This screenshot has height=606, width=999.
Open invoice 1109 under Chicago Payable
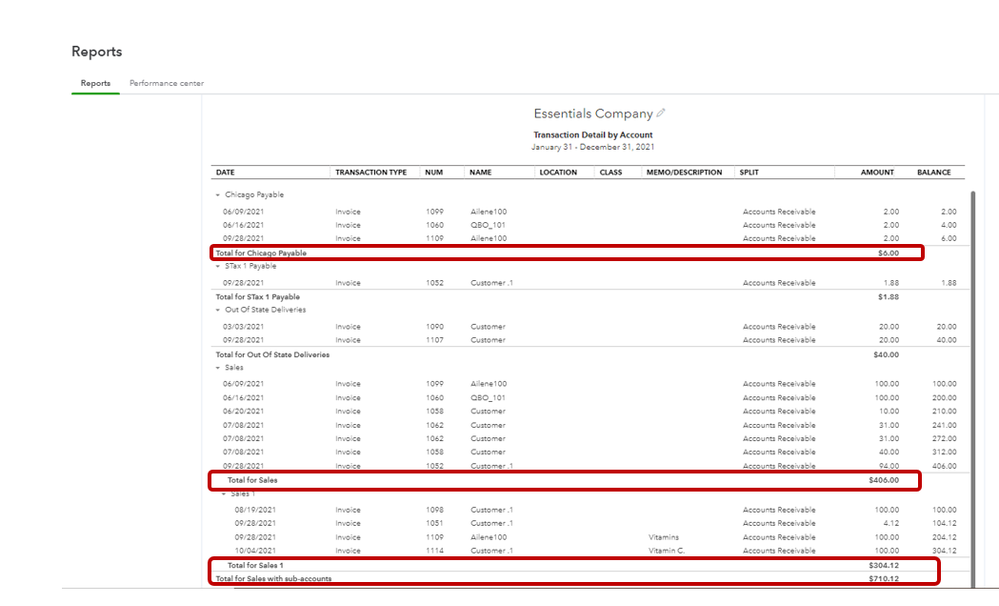pos(589,238)
